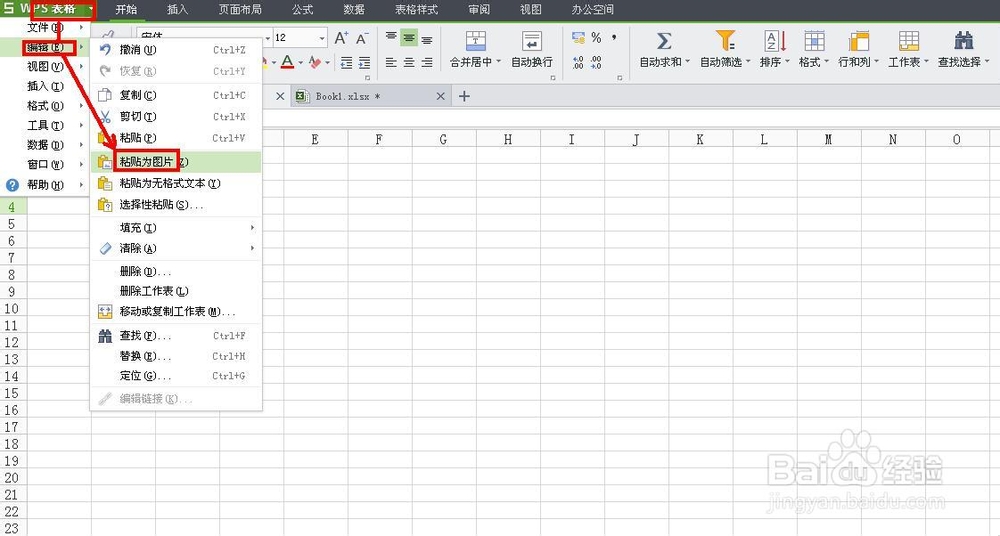Select row header 10
Image resolution: width=1000 pixels, height=536 pixels.
12,309
